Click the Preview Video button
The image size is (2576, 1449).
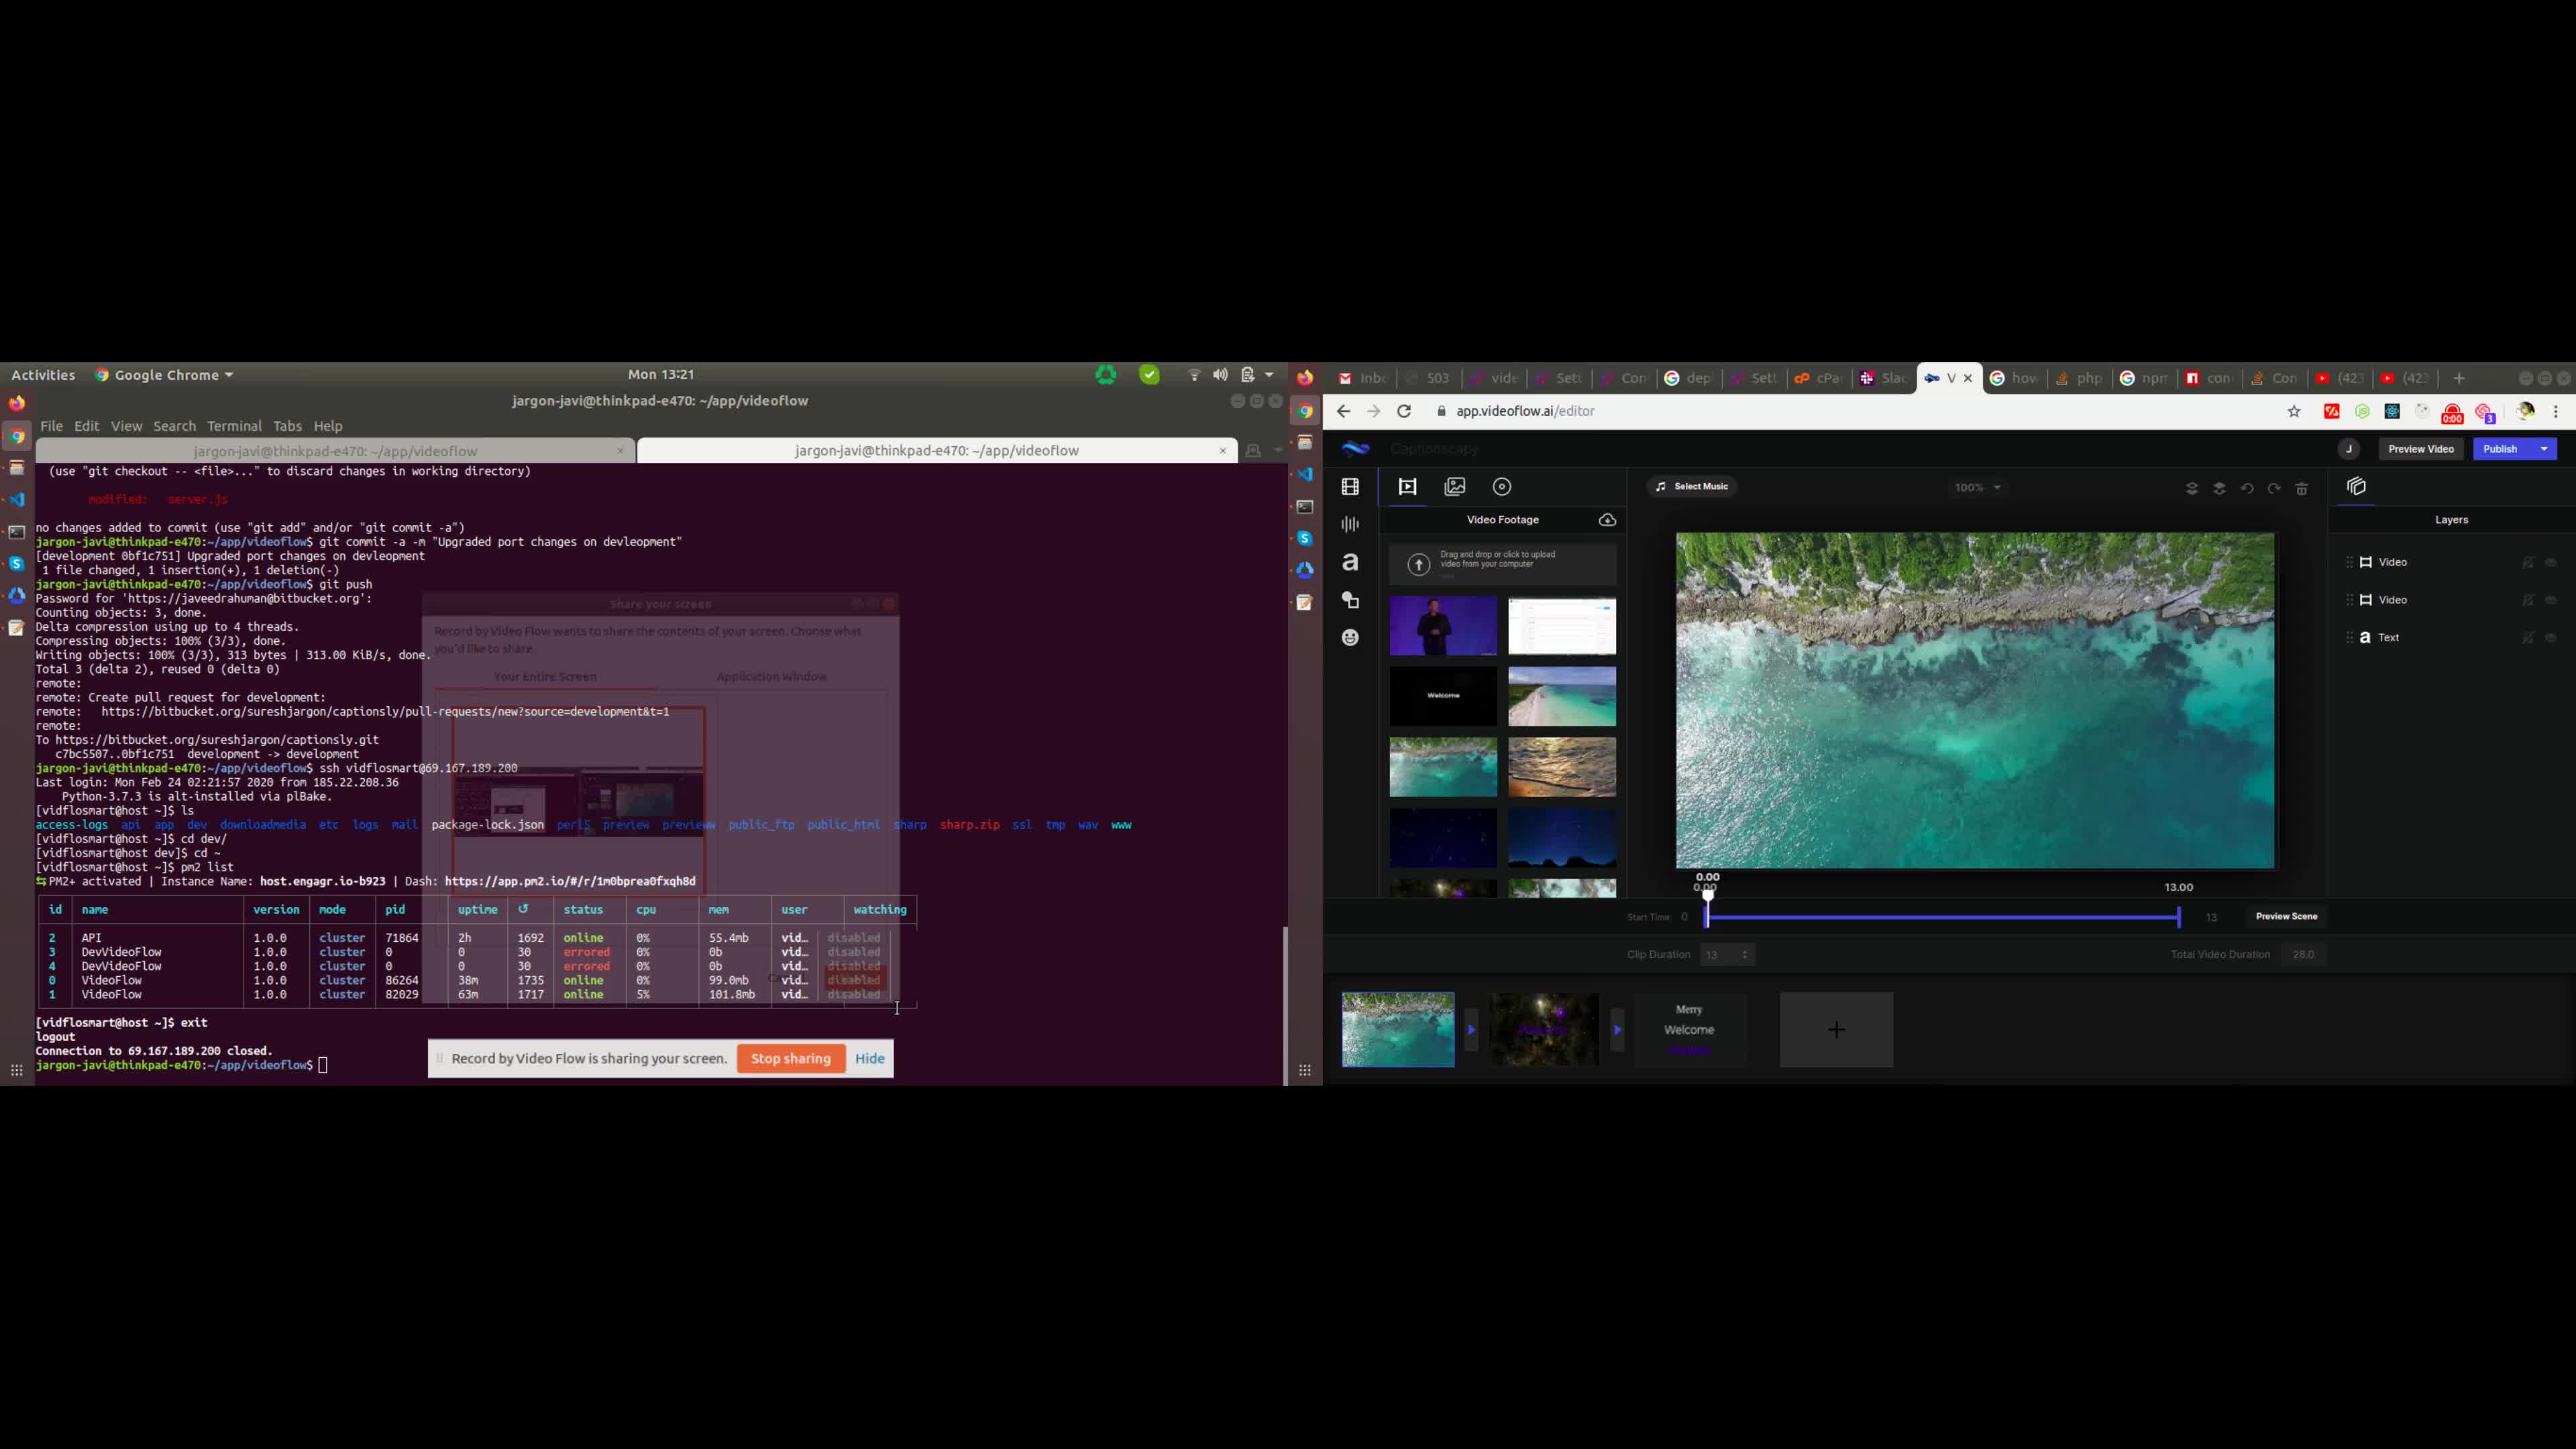(2420, 449)
